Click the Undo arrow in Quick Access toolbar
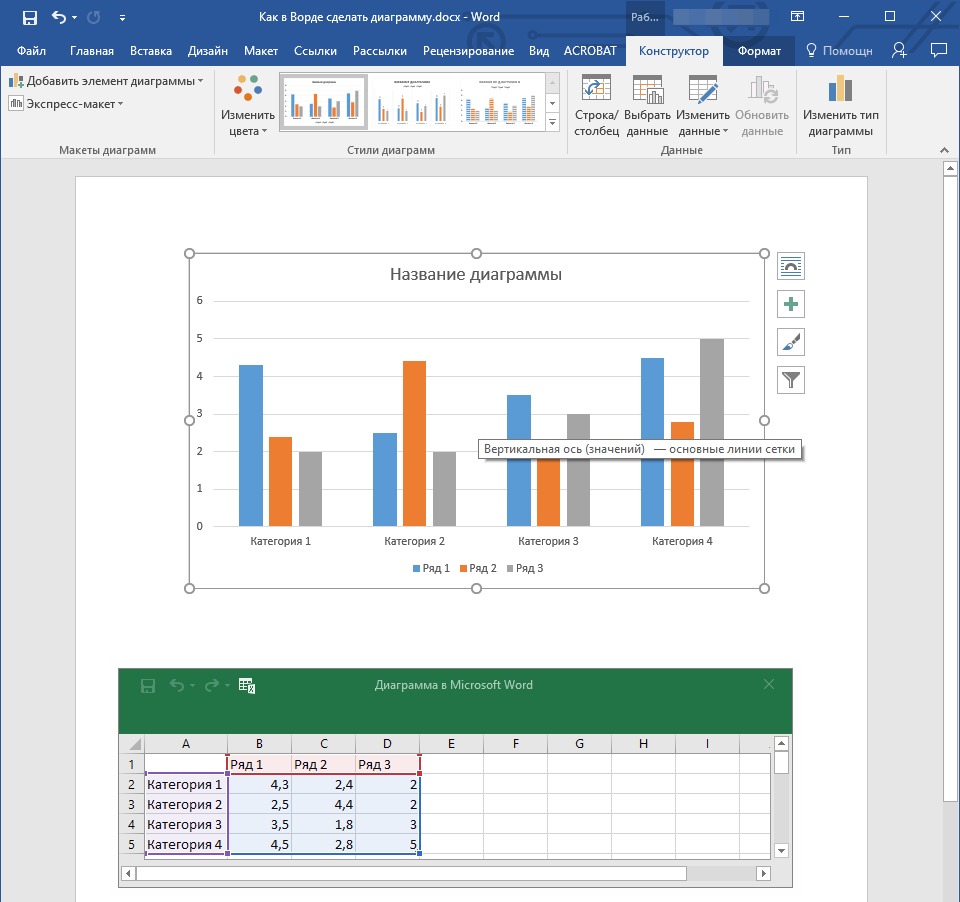Image resolution: width=960 pixels, height=902 pixels. tap(58, 17)
